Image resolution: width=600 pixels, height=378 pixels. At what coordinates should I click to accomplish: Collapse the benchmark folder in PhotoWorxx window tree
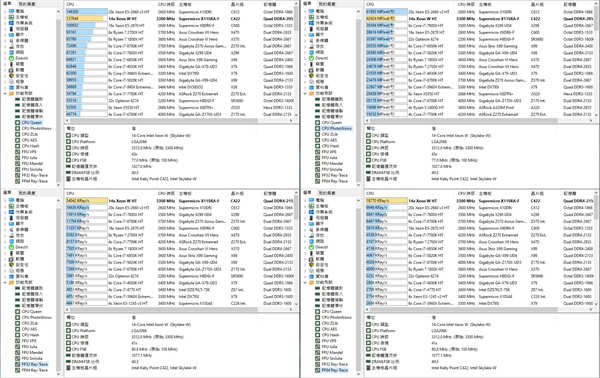(x=305, y=93)
